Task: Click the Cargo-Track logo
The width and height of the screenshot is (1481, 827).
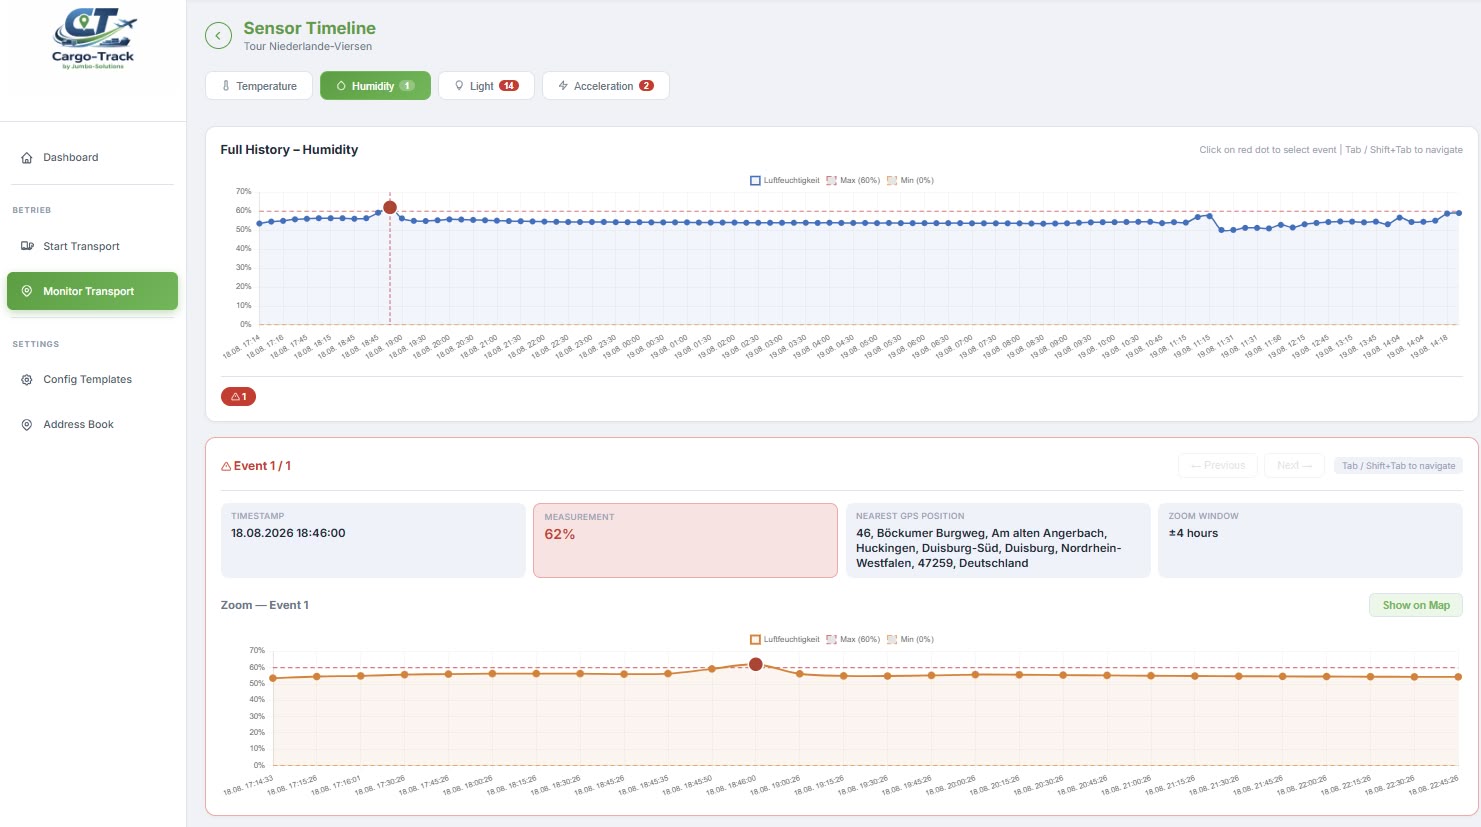Action: pyautogui.click(x=93, y=39)
